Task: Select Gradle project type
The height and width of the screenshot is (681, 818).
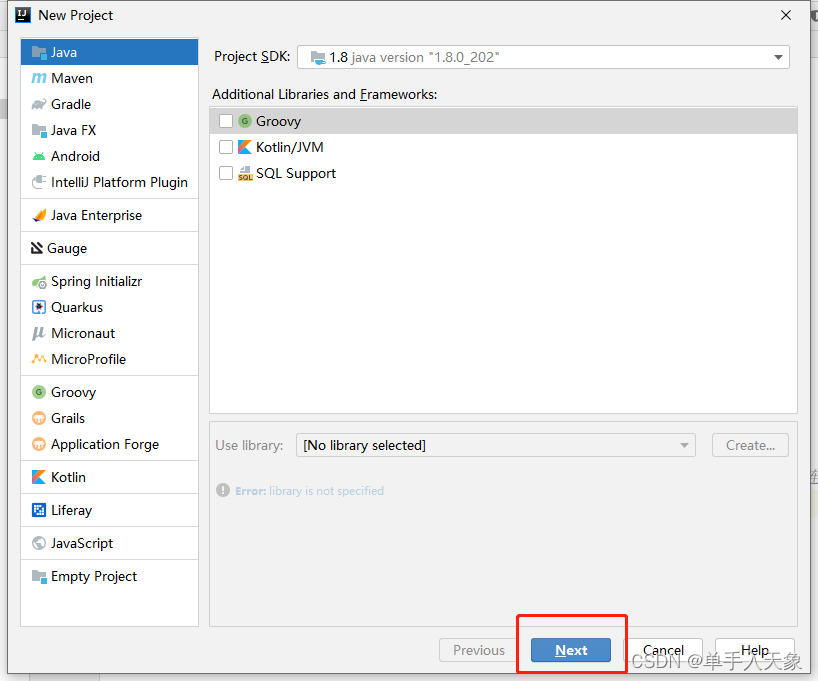Action: click(x=110, y=104)
